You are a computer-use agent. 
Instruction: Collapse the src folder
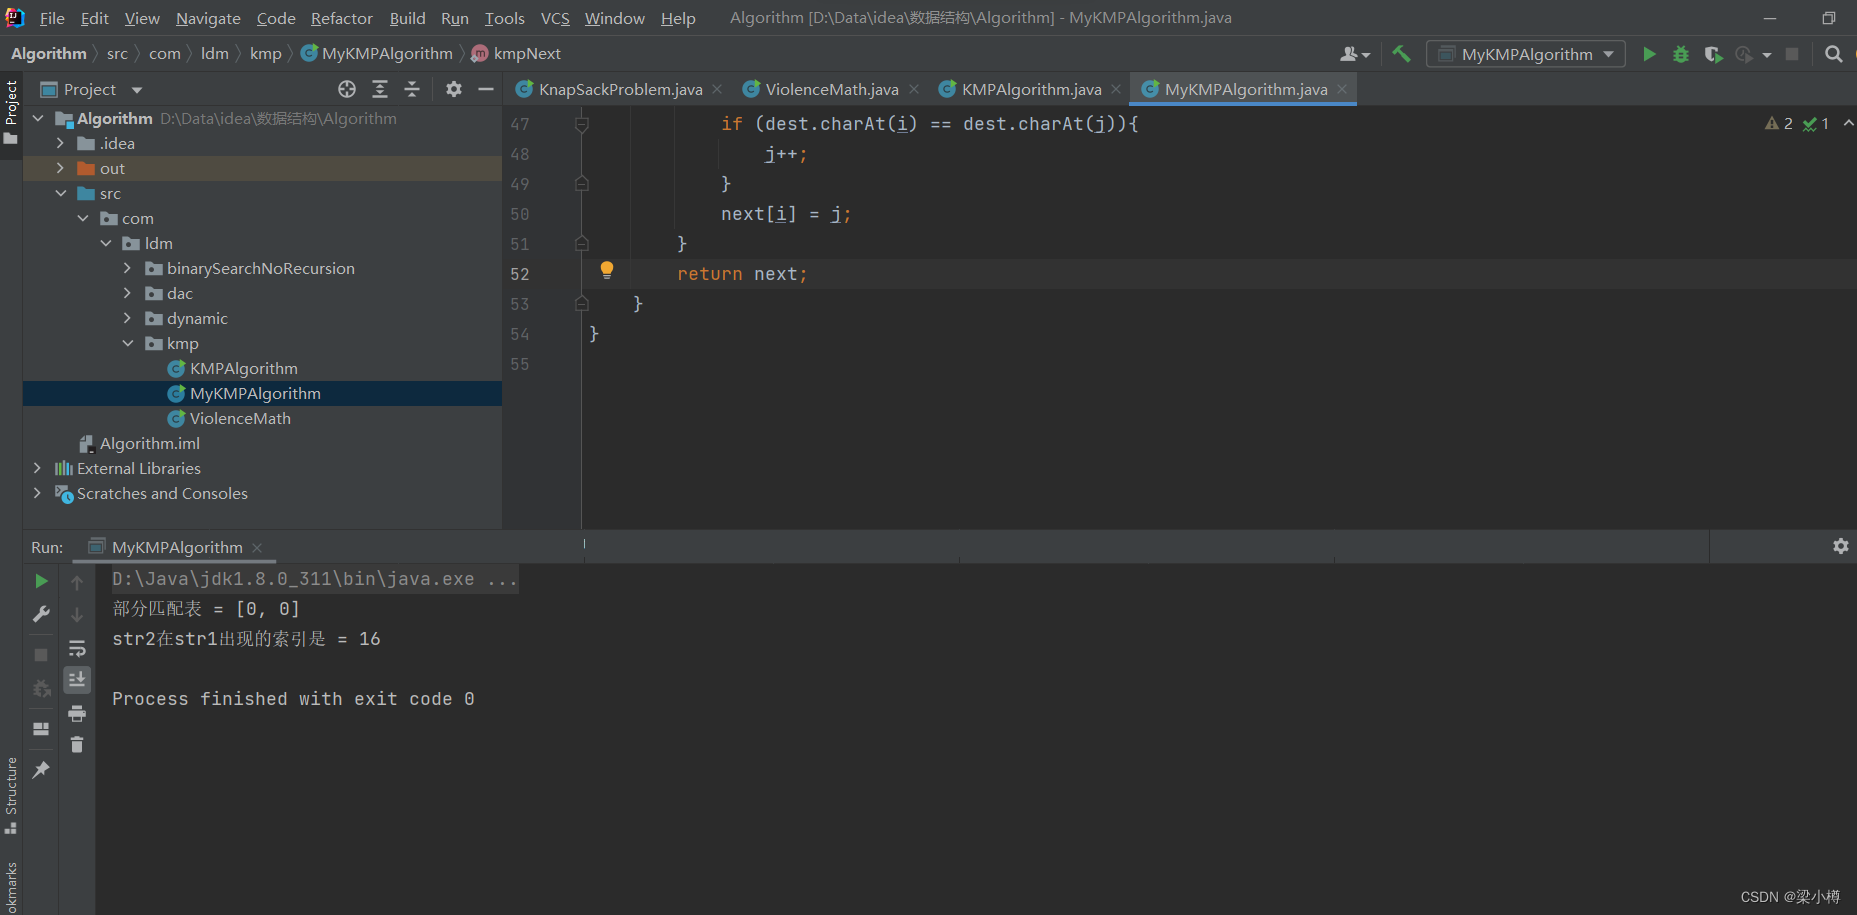pos(60,193)
